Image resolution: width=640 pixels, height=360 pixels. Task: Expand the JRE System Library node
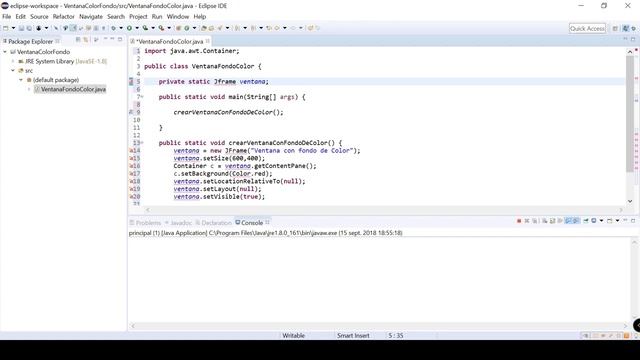coord(13,61)
